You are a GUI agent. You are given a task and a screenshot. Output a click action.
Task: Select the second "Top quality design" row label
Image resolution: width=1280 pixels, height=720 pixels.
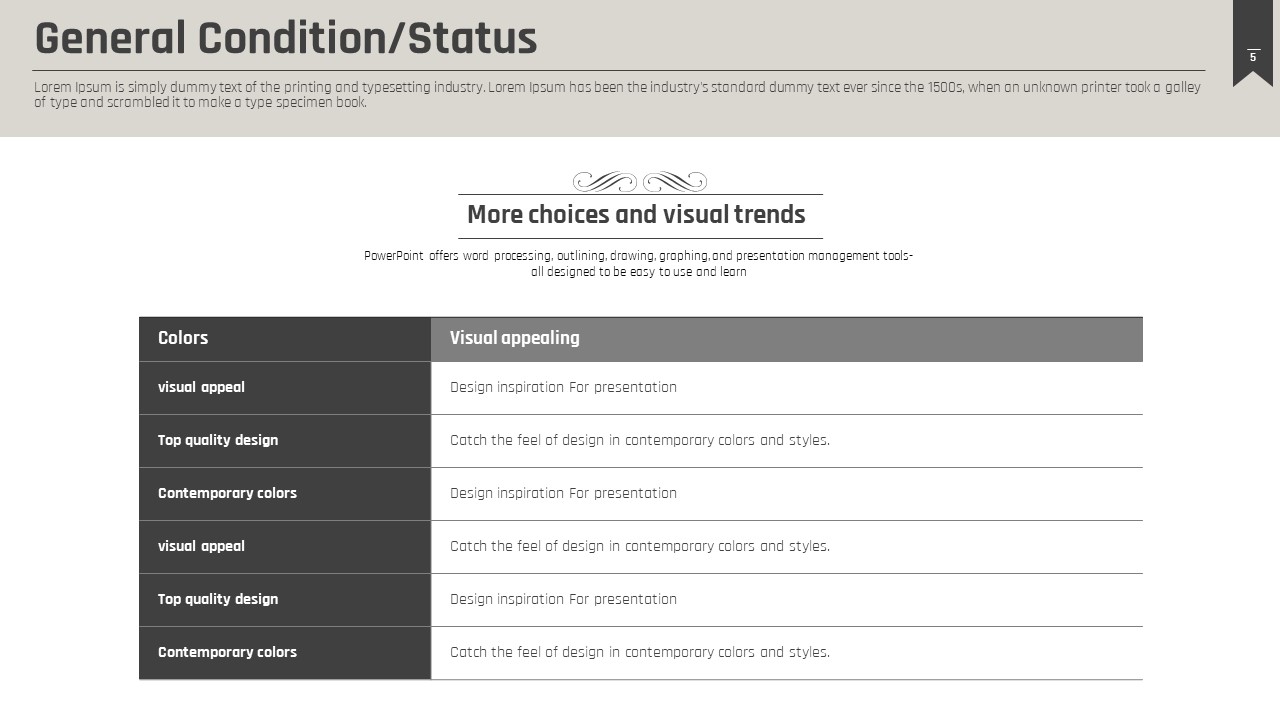click(218, 599)
